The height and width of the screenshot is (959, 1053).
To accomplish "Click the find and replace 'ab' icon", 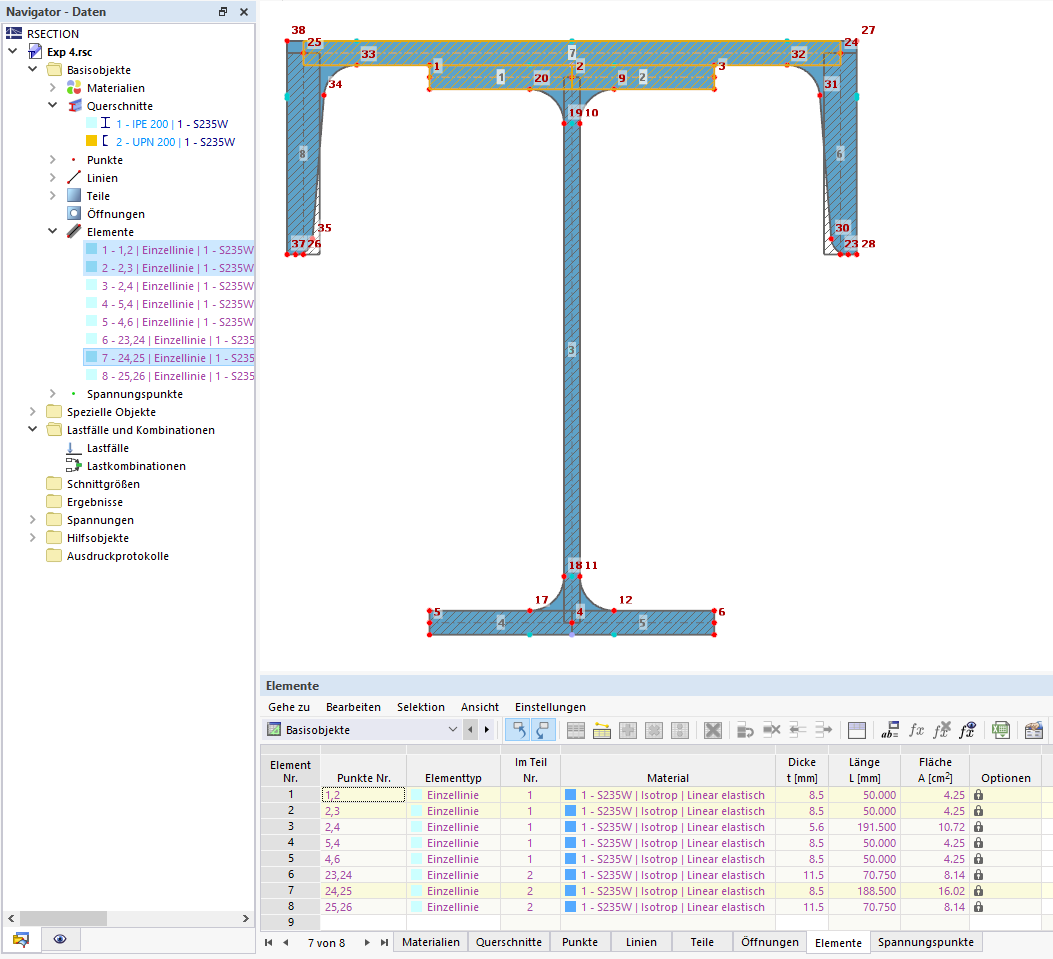I will coord(890,730).
